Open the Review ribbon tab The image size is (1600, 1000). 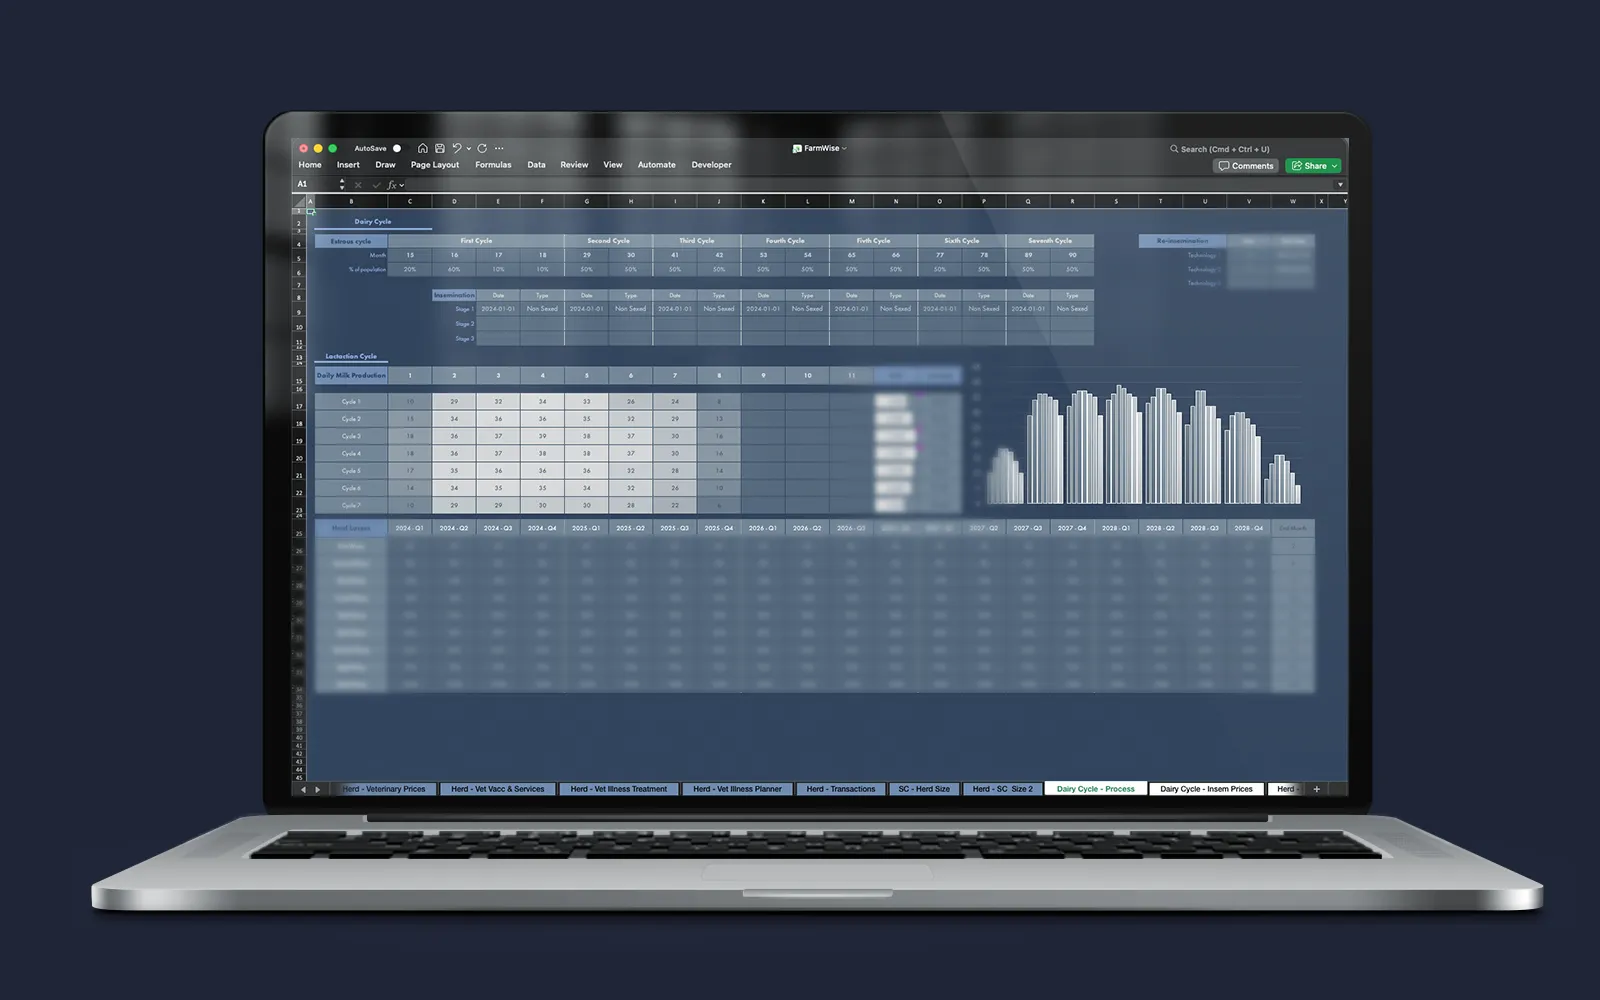(x=574, y=165)
